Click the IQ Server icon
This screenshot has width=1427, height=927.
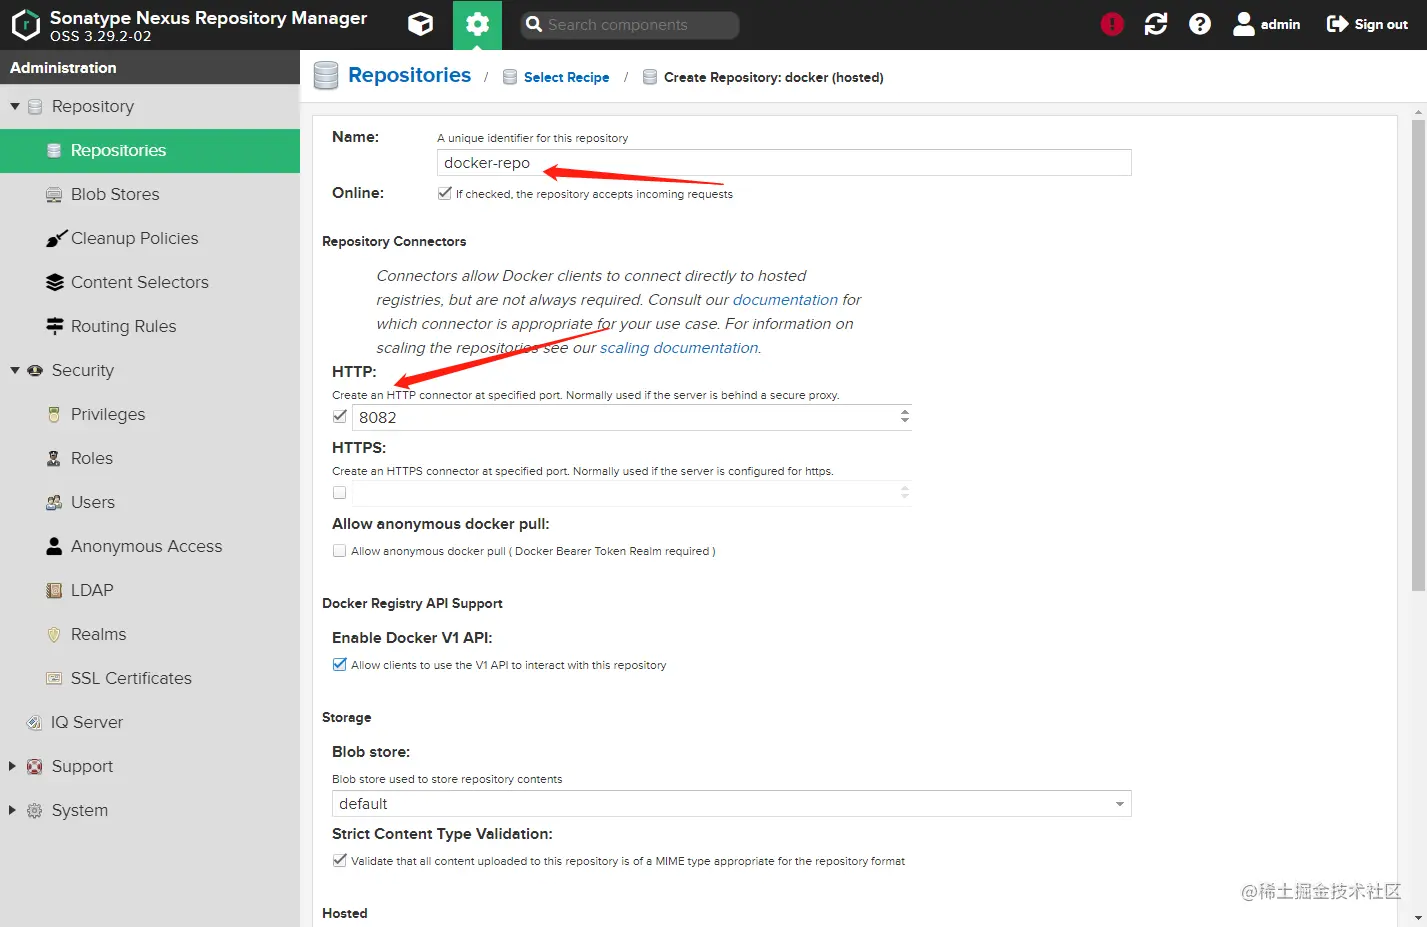(x=34, y=722)
